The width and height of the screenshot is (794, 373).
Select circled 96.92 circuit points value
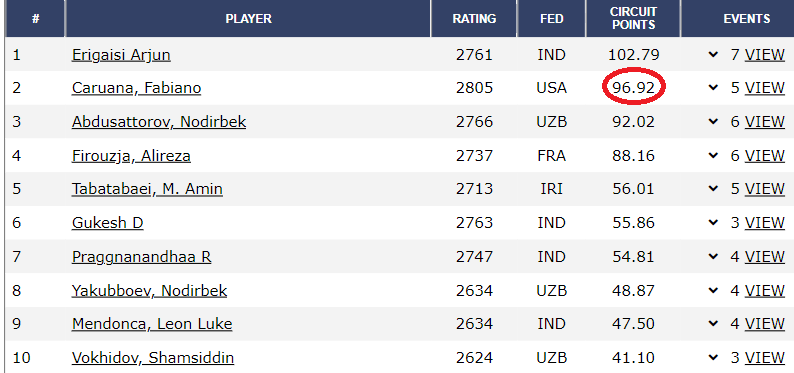[633, 88]
